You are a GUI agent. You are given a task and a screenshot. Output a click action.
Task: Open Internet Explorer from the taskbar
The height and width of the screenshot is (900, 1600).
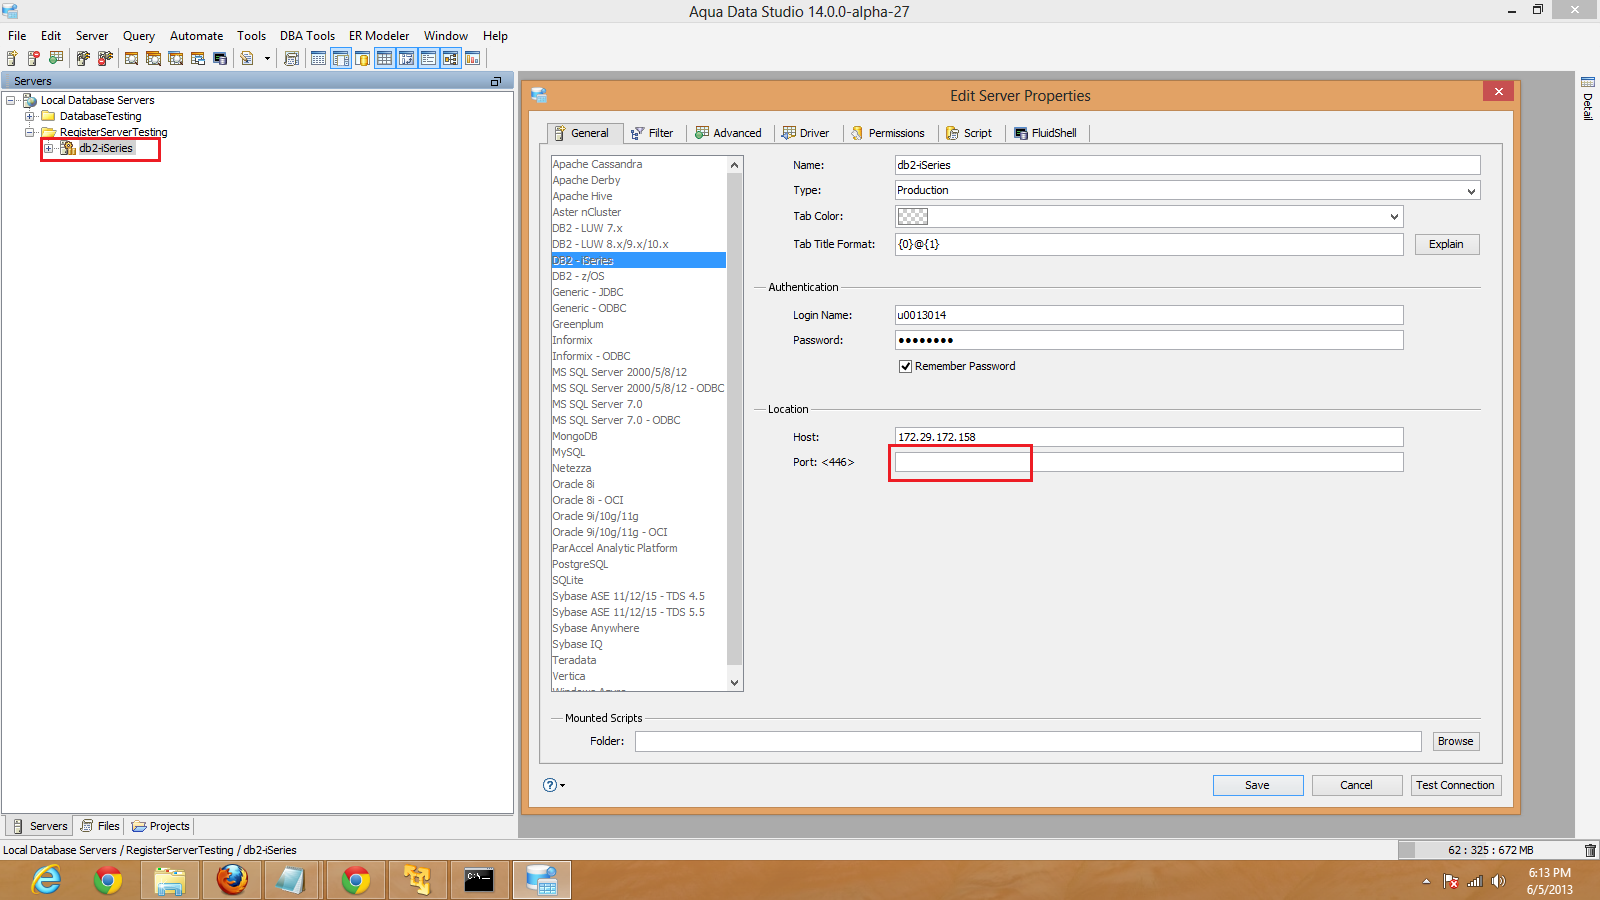tap(47, 880)
